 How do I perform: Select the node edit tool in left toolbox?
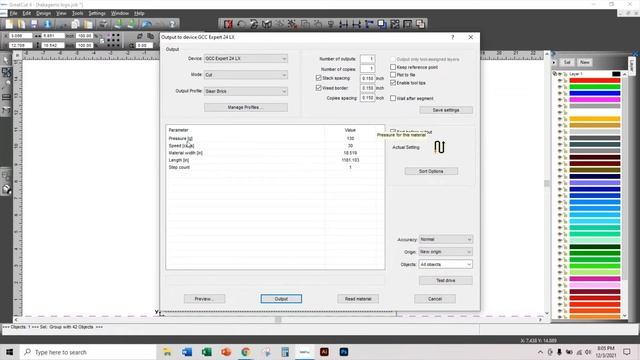point(6,72)
